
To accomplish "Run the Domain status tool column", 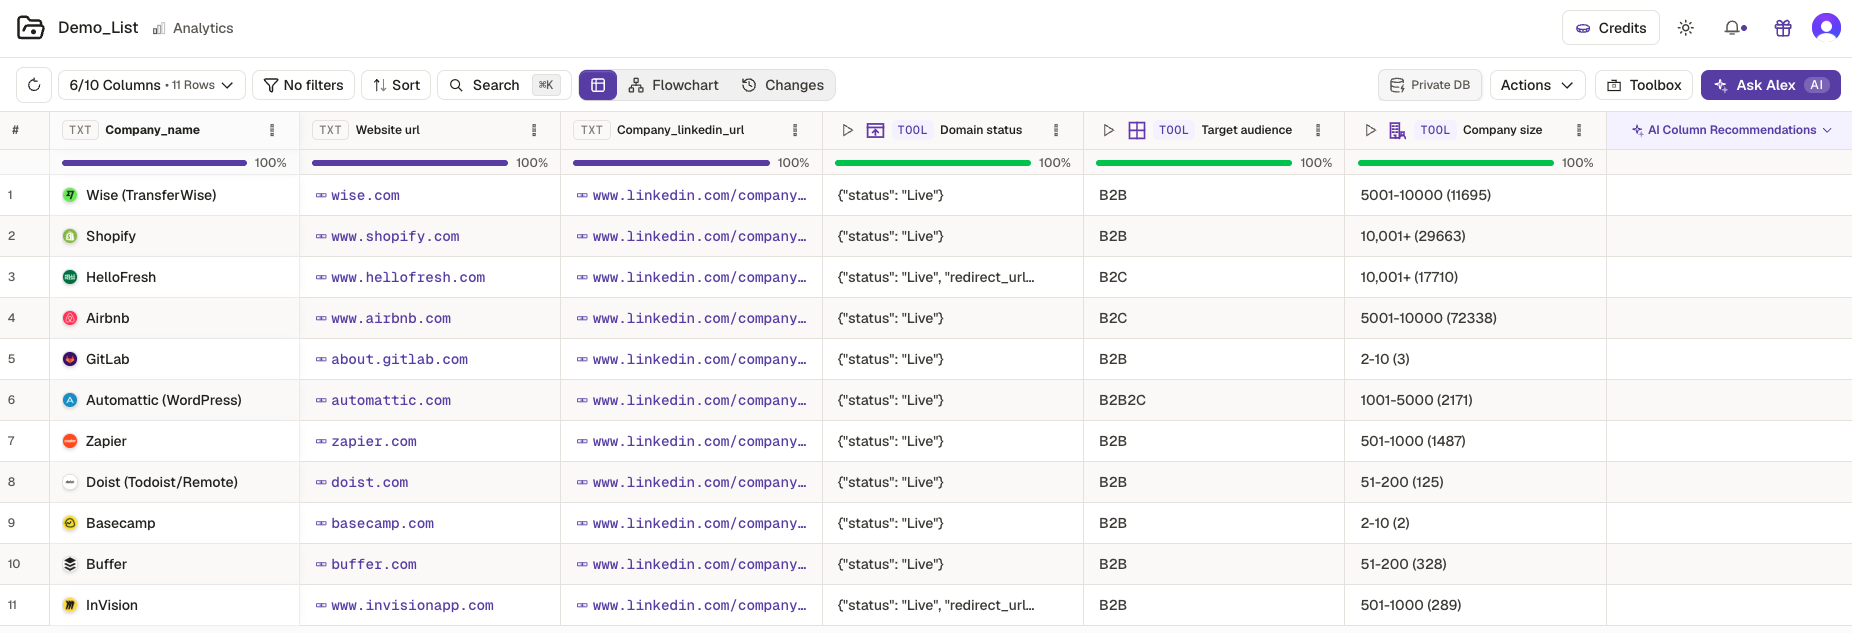I will click(847, 130).
